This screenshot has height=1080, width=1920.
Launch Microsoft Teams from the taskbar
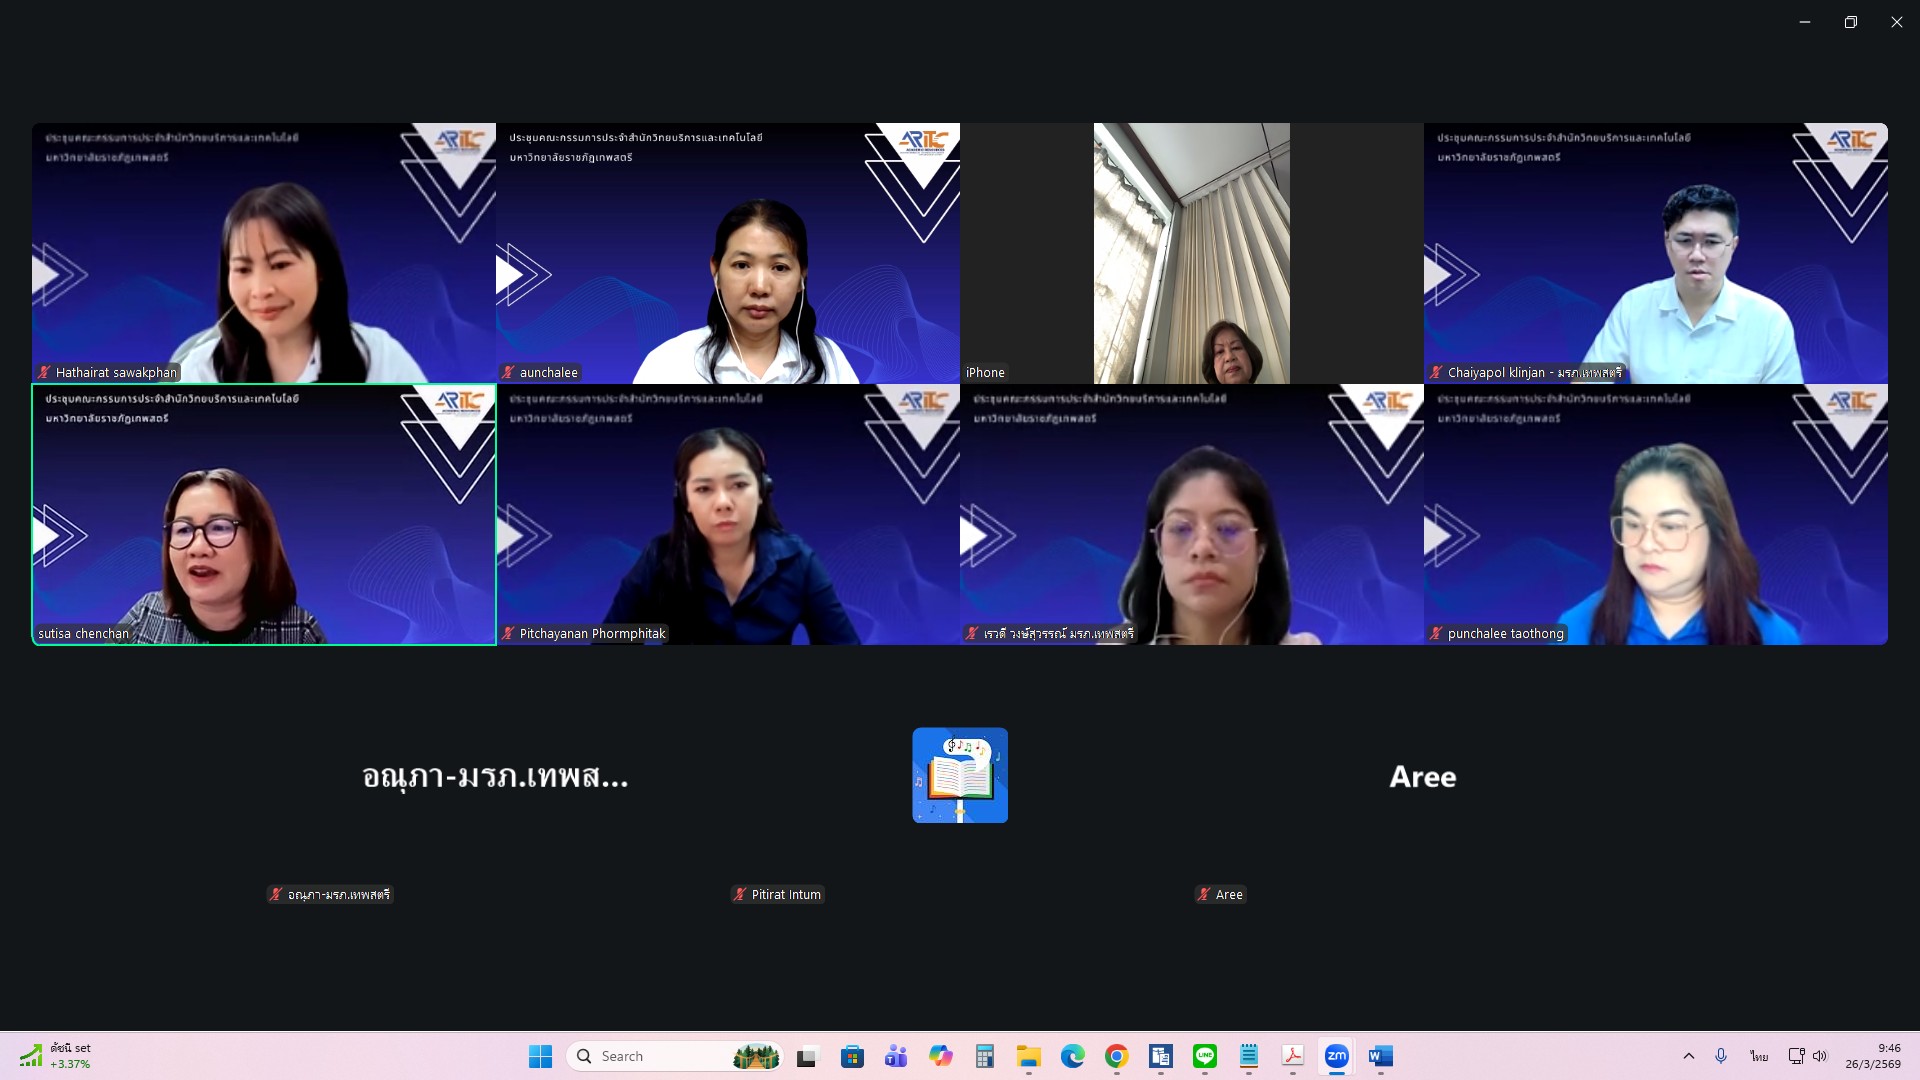tap(896, 1056)
